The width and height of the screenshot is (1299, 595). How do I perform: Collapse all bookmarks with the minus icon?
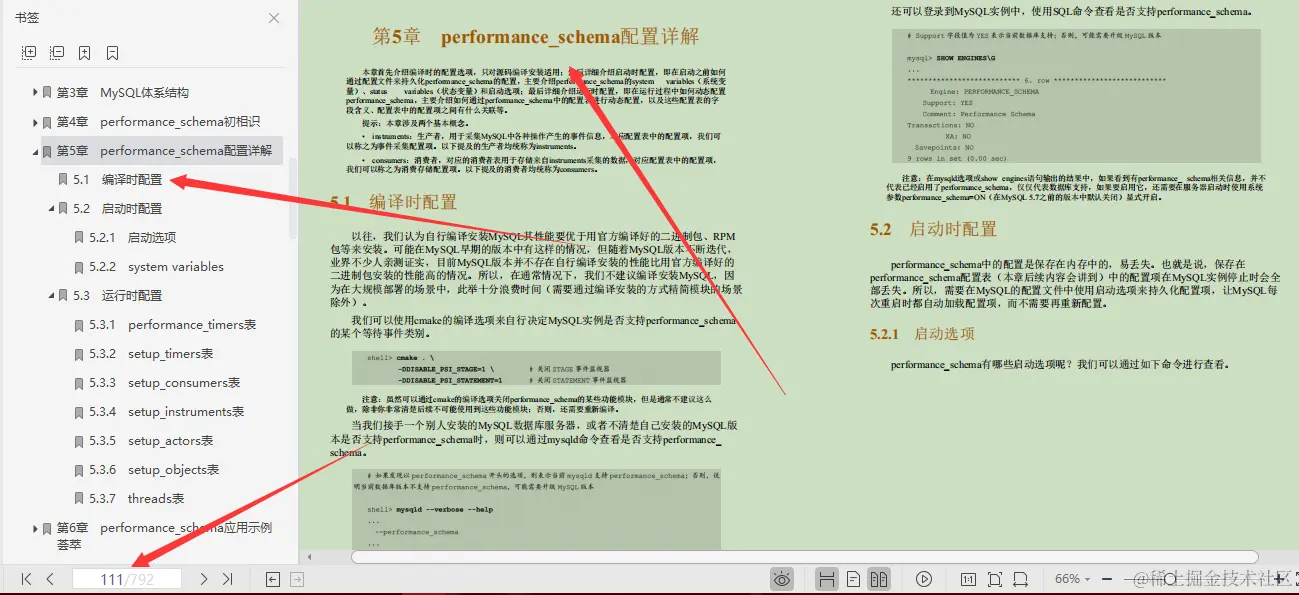click(57, 52)
